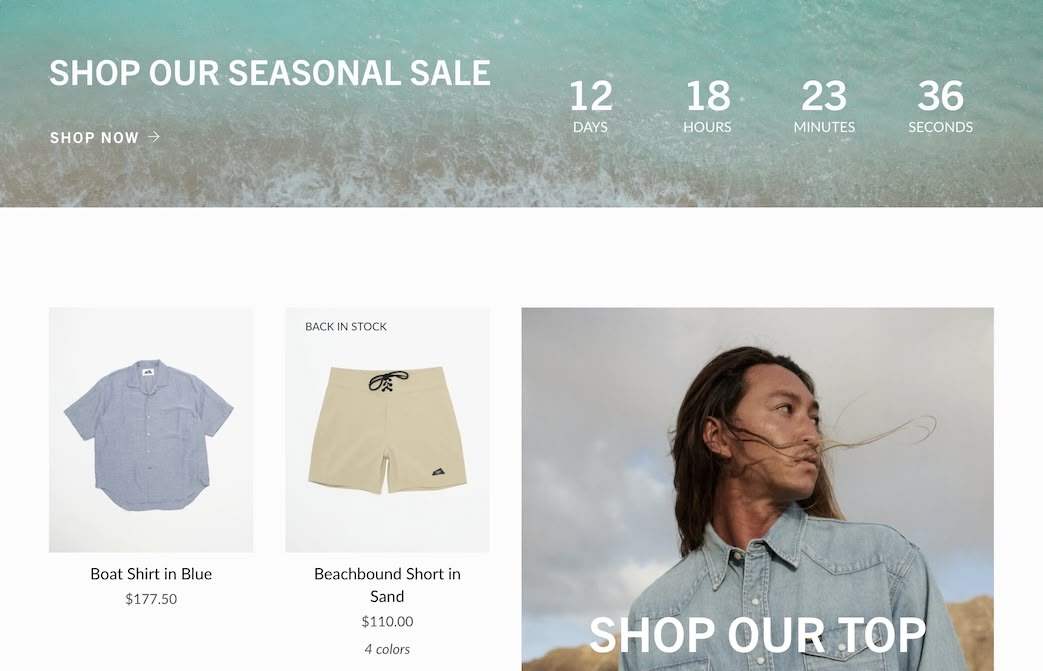Click the Boat Shirt in Blue title
The width and height of the screenshot is (1043, 671).
click(151, 574)
